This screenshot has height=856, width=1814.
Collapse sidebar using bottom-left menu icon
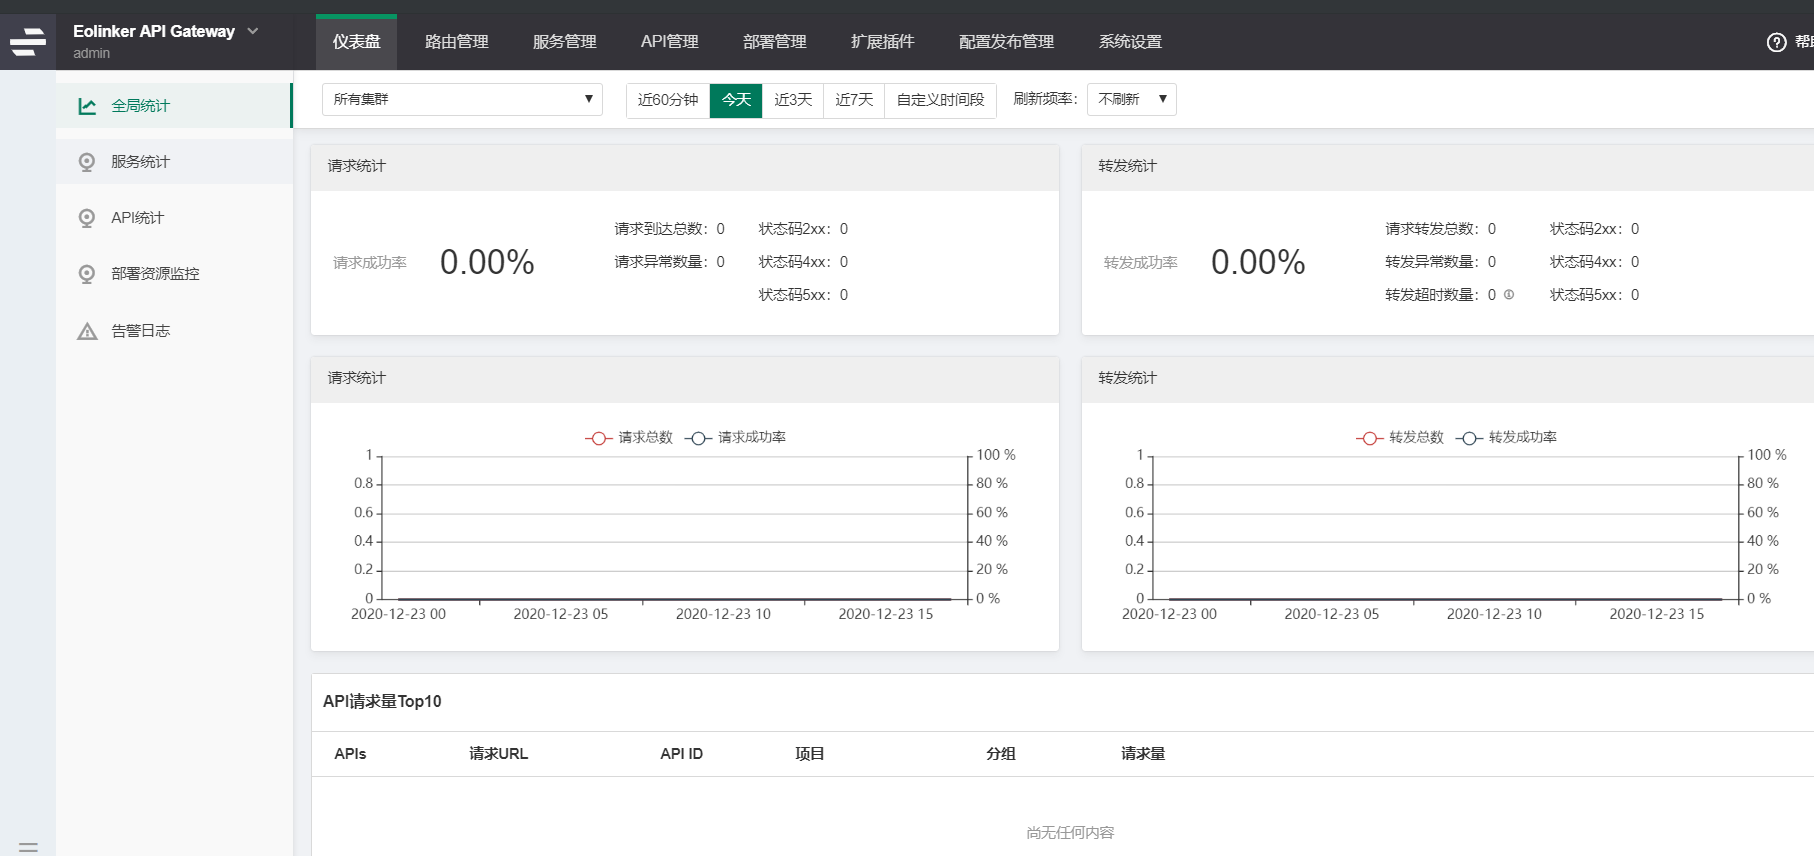pos(28,847)
